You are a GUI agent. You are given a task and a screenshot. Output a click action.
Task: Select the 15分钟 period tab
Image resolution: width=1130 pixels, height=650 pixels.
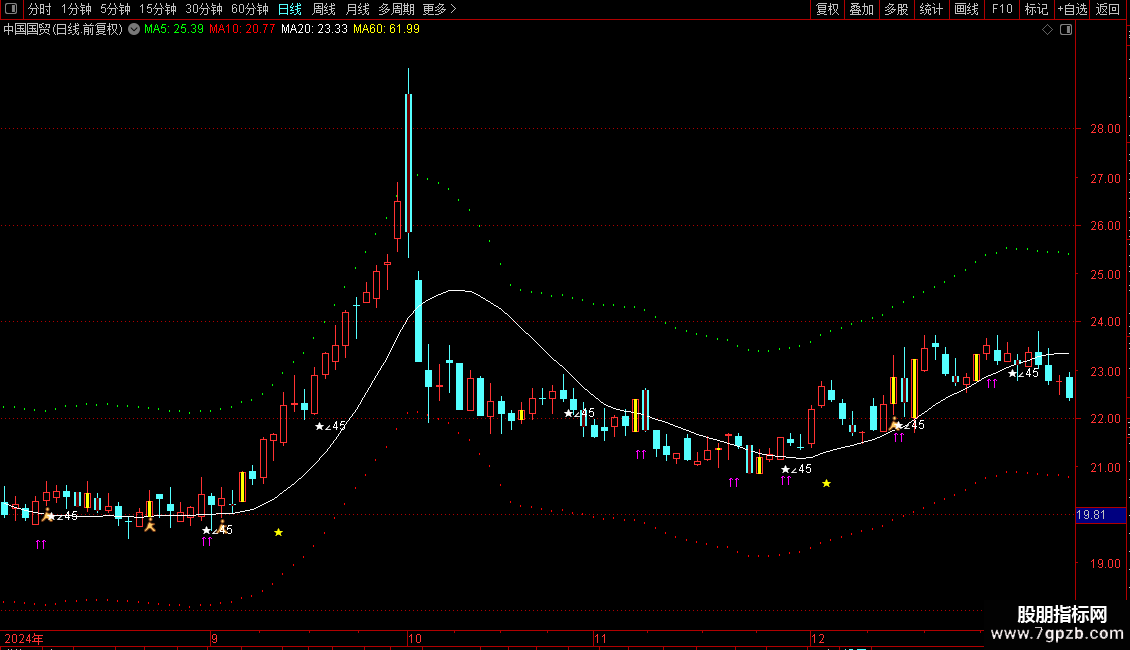click(x=158, y=9)
